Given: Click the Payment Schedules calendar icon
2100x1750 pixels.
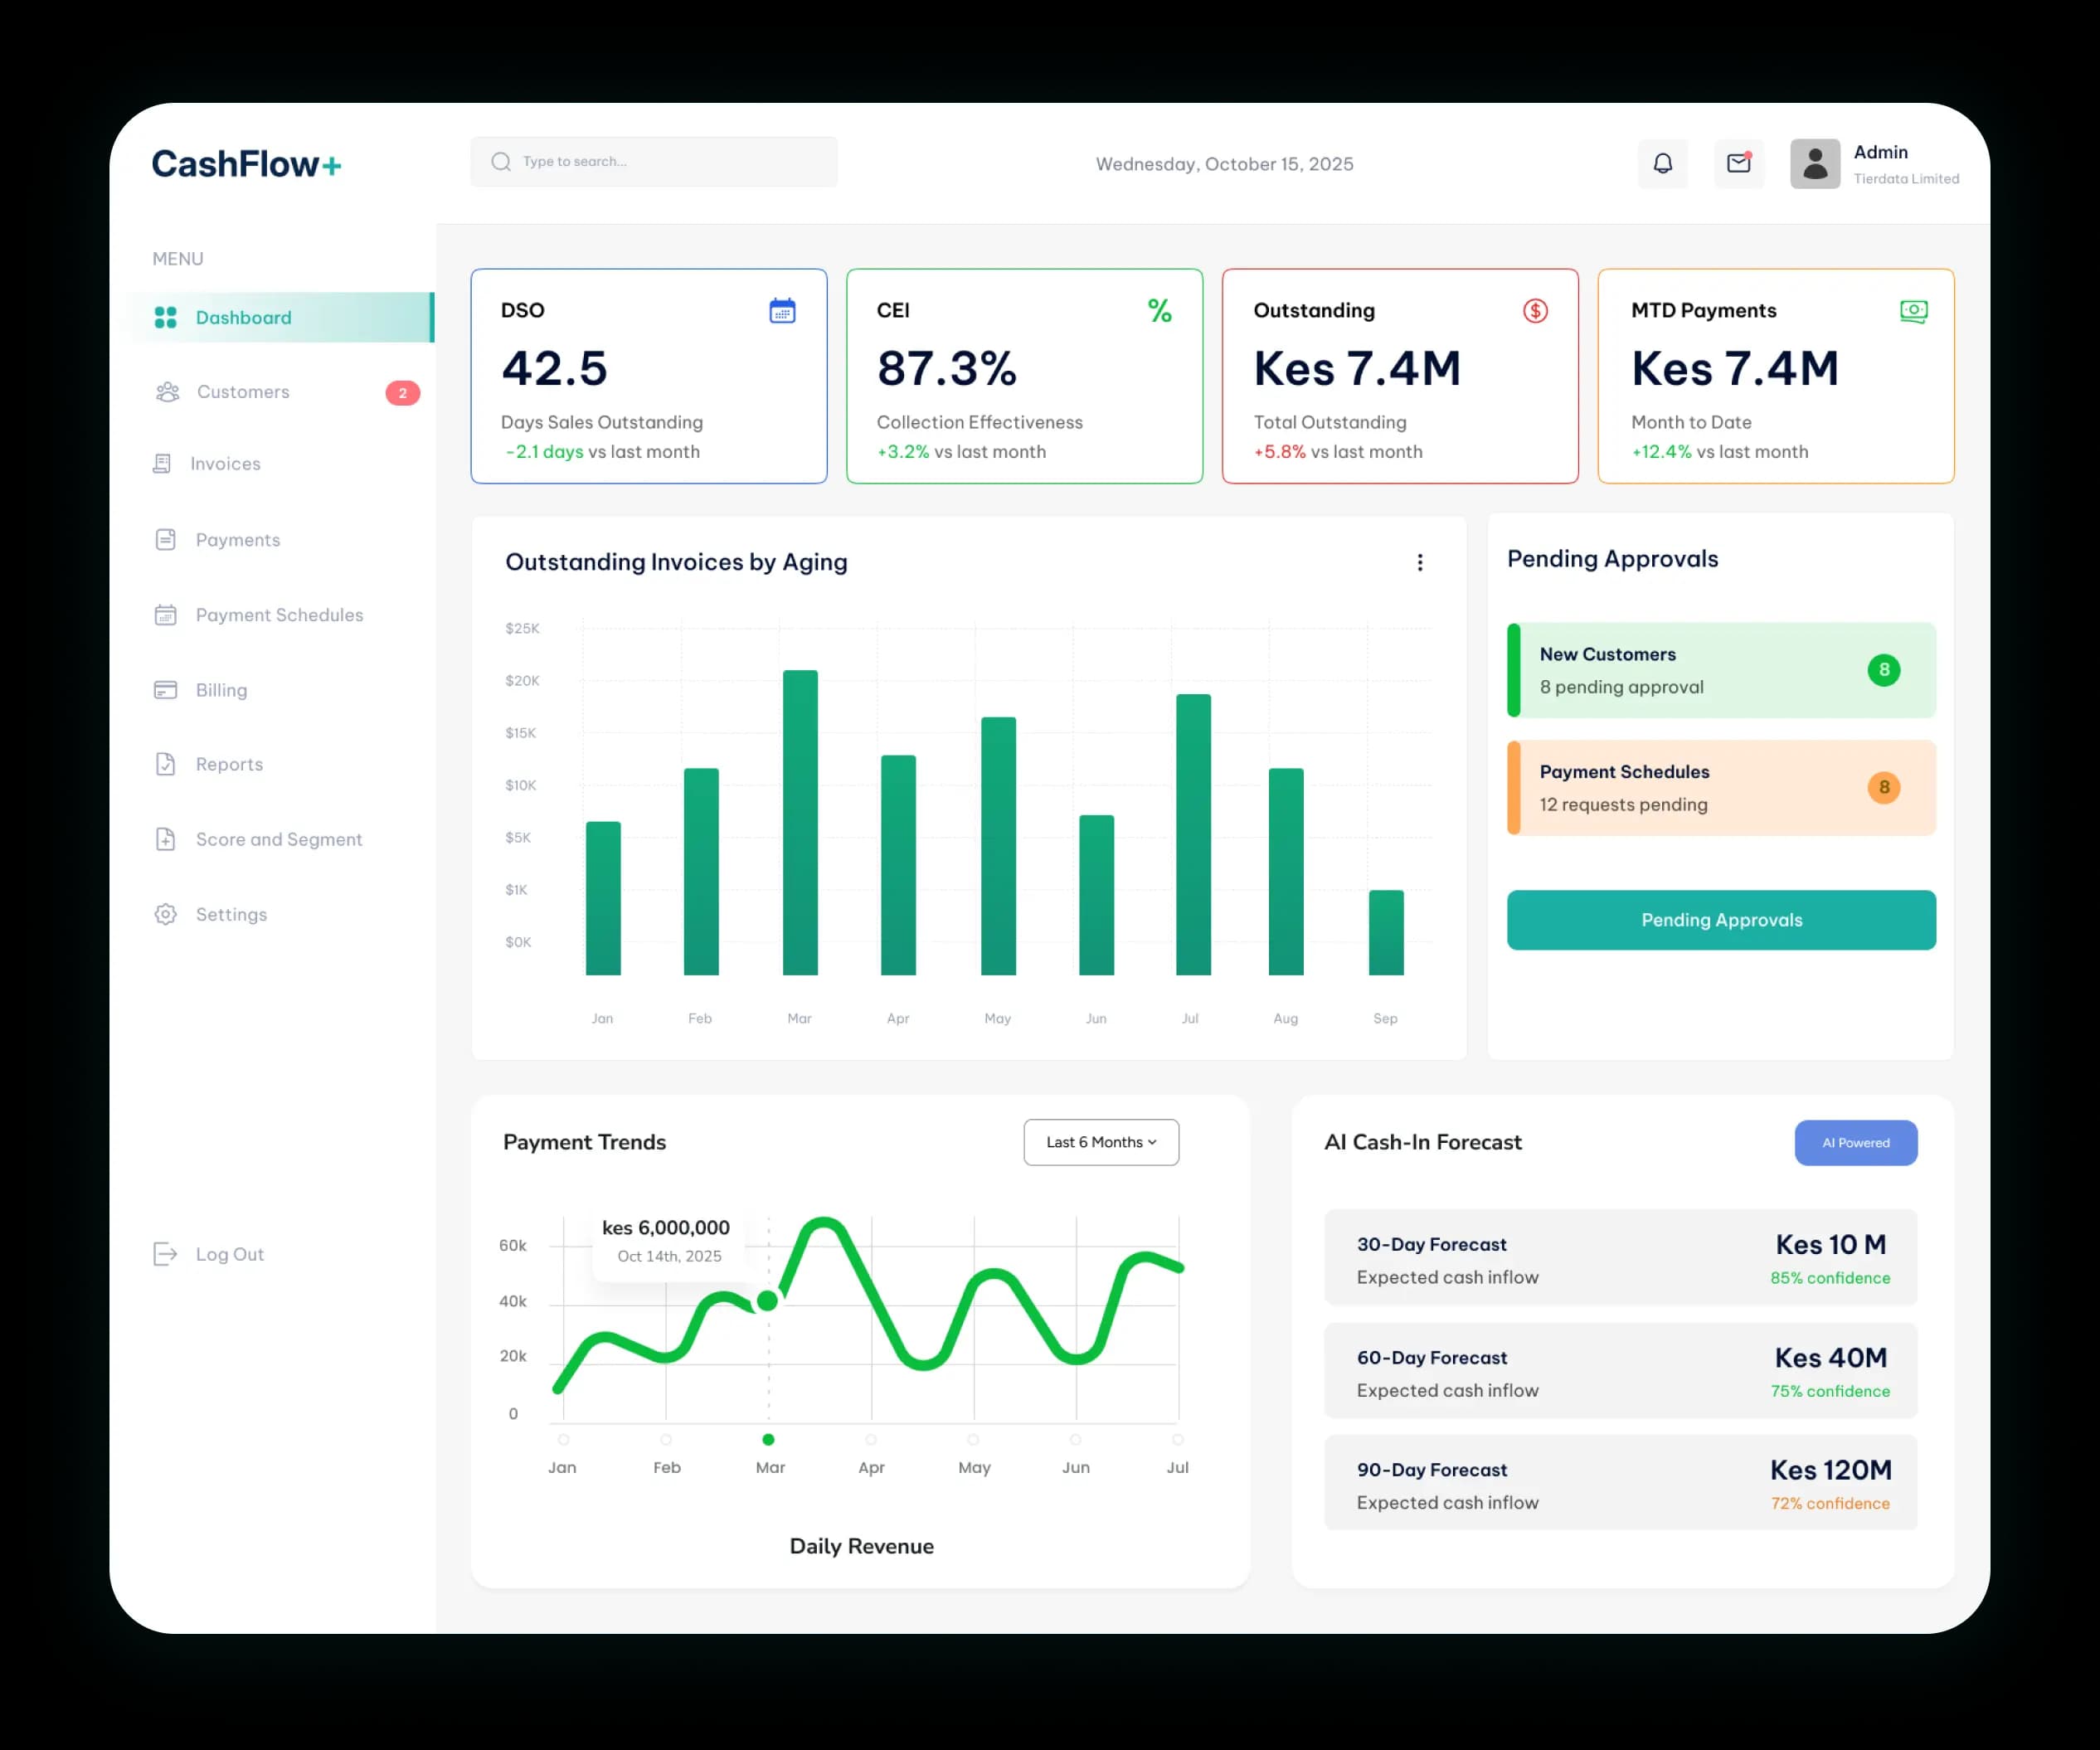Looking at the screenshot, I should (x=166, y=615).
